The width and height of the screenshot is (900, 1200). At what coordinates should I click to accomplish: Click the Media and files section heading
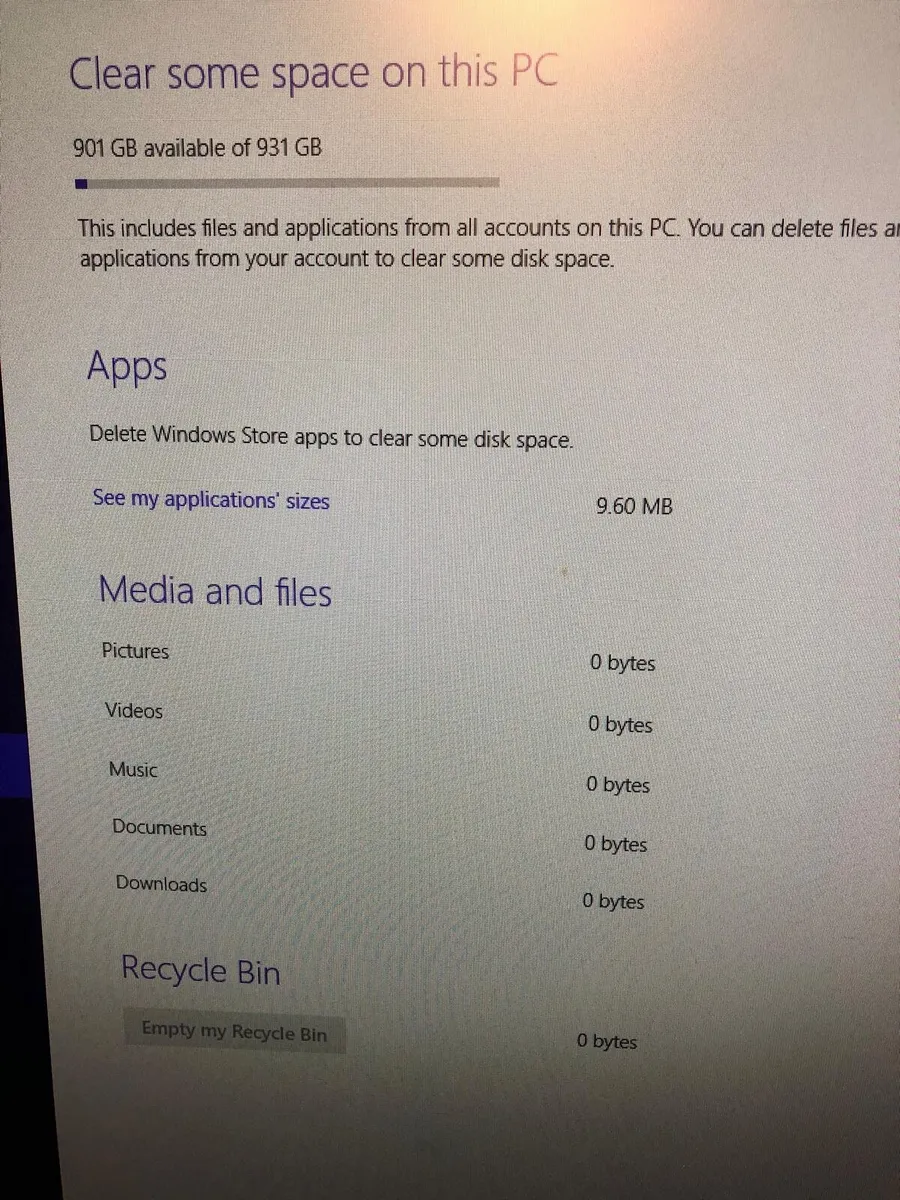point(215,591)
